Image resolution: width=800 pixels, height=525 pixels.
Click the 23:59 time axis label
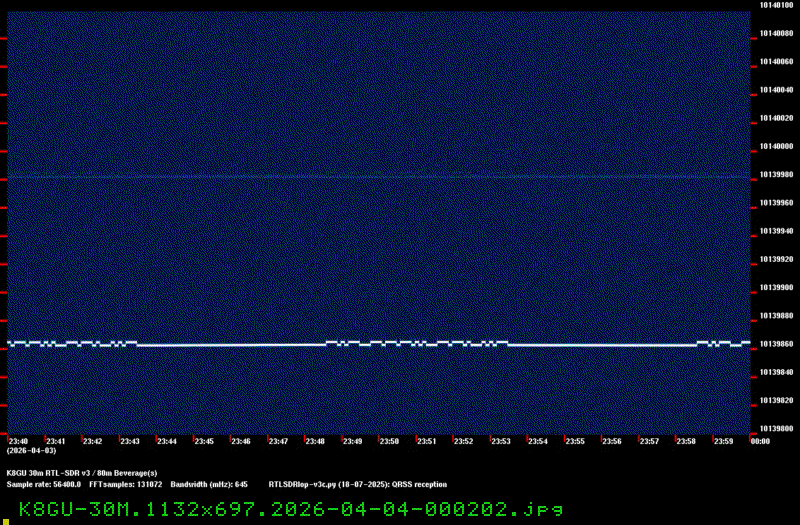pyautogui.click(x=723, y=441)
